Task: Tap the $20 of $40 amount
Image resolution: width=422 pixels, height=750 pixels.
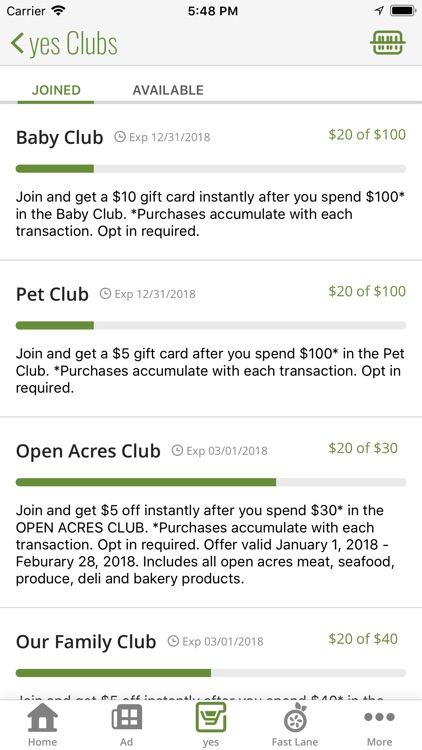Action: point(363,639)
